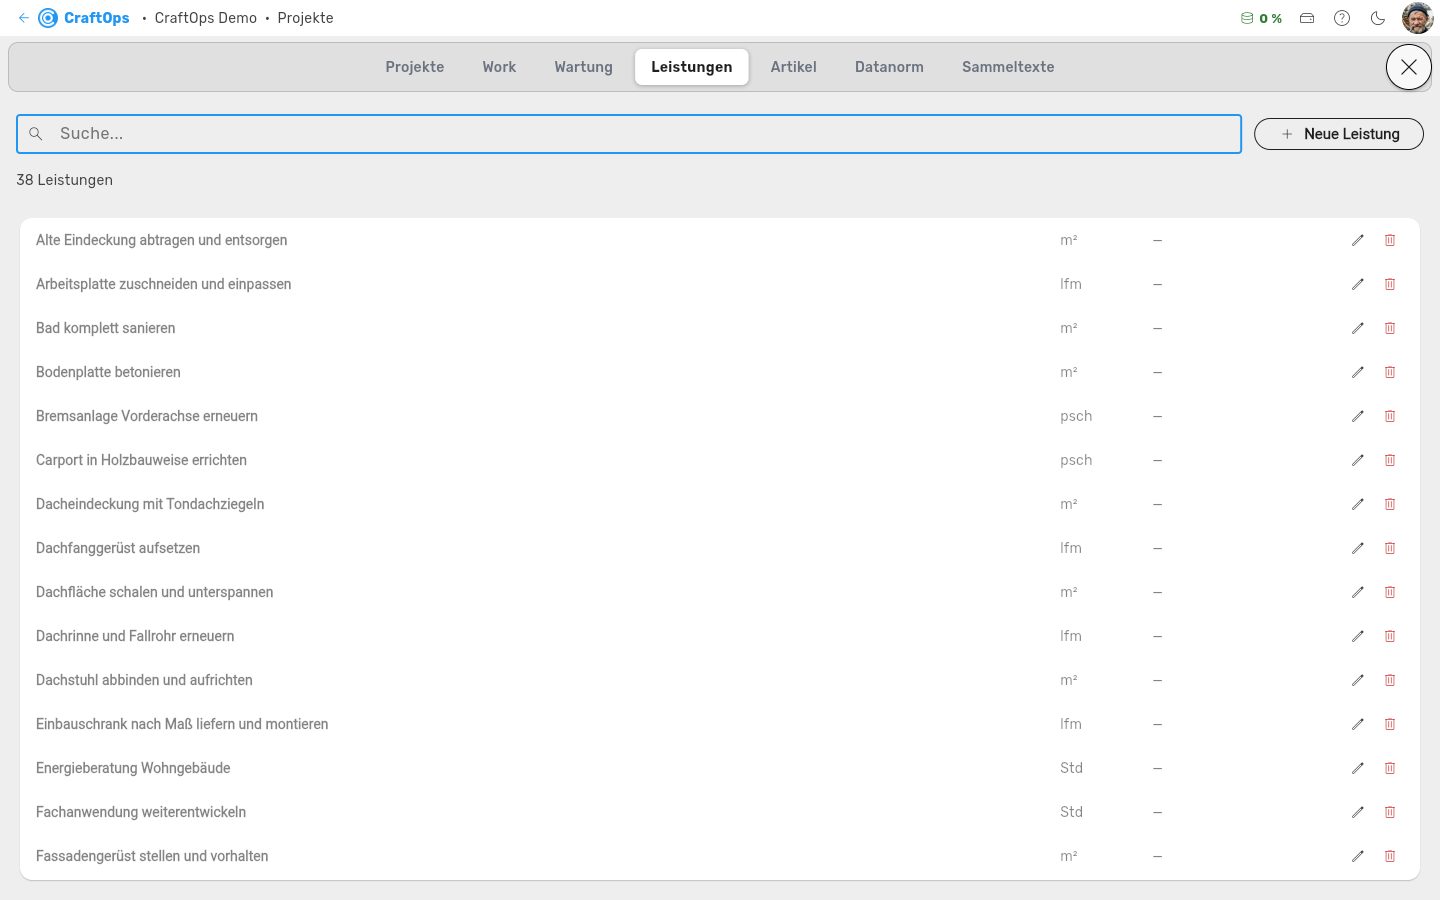Click pencil icon for 'Carport in Holzbauweise errichten'
Viewport: 1440px width, 900px height.
(x=1357, y=460)
